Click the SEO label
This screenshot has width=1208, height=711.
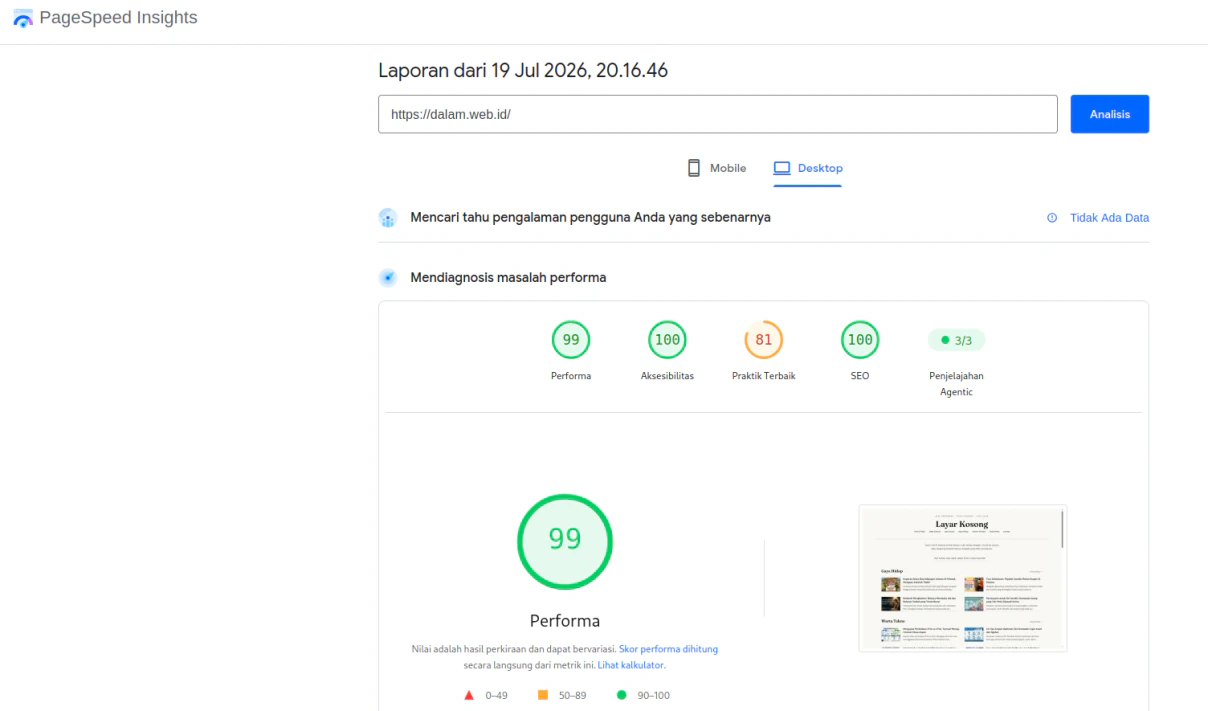click(860, 376)
